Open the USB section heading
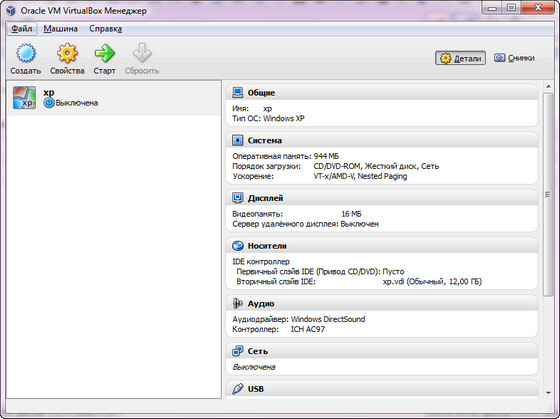560x419 pixels. click(256, 389)
